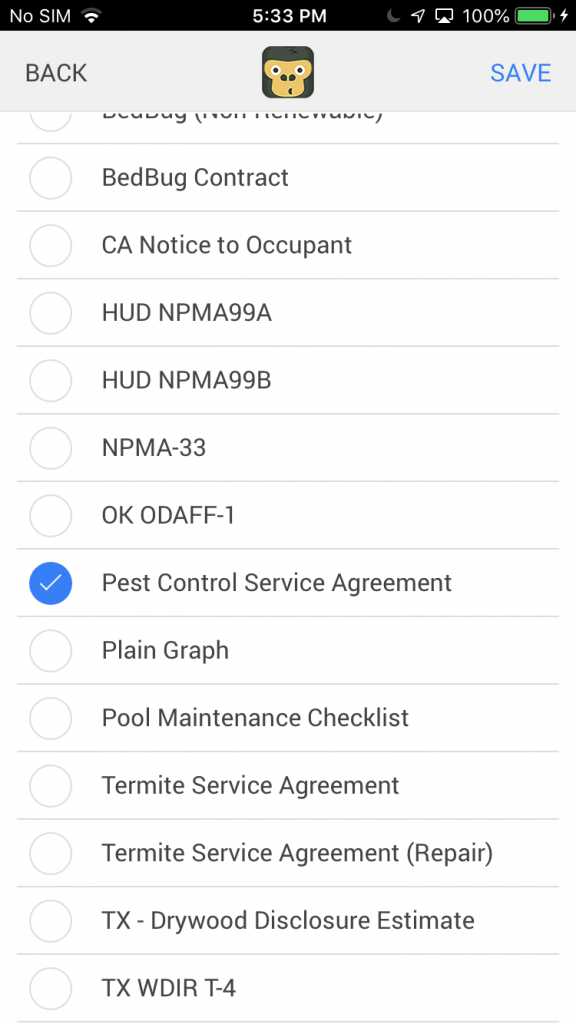Tap the AirPlay screen mirroring status icon

point(445,16)
